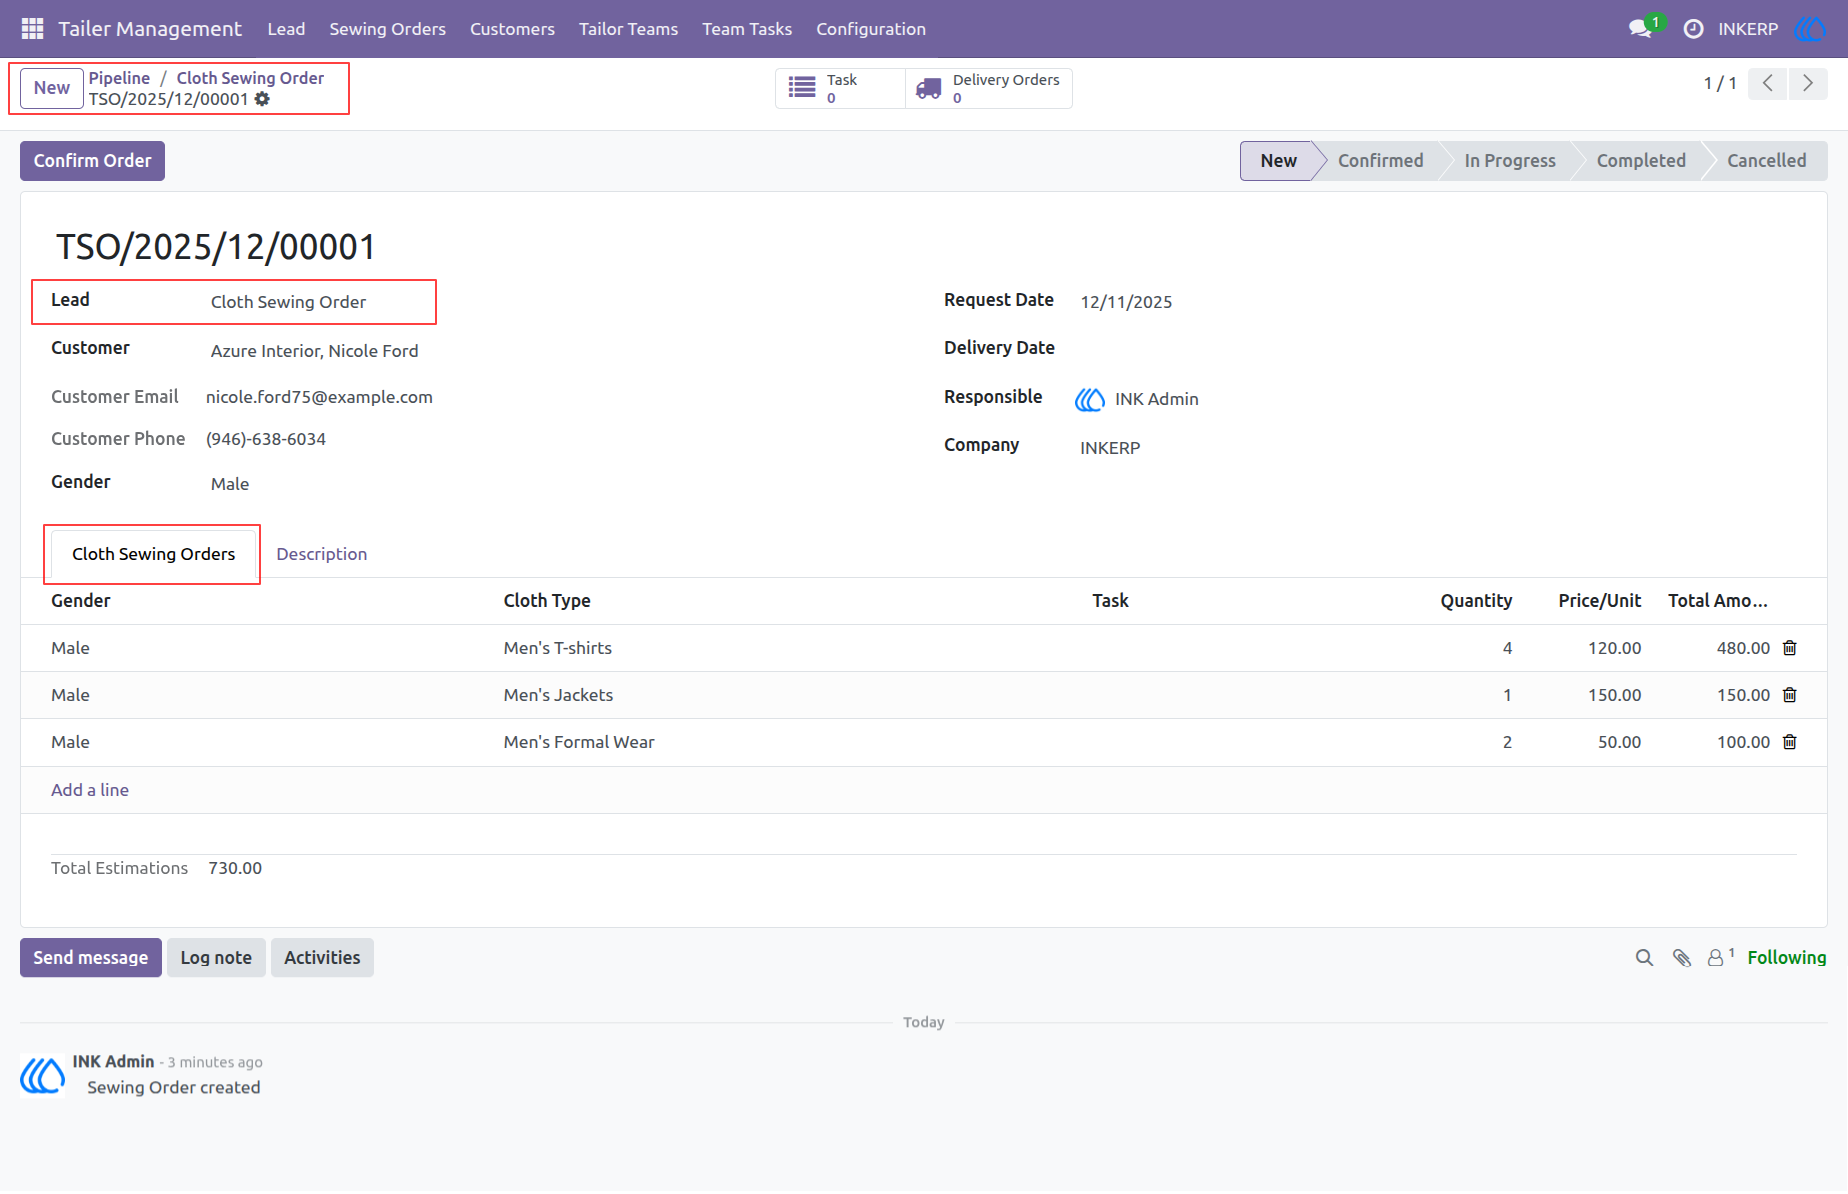The image size is (1848, 1194).
Task: Open the Sewing Orders menu
Action: point(388,29)
